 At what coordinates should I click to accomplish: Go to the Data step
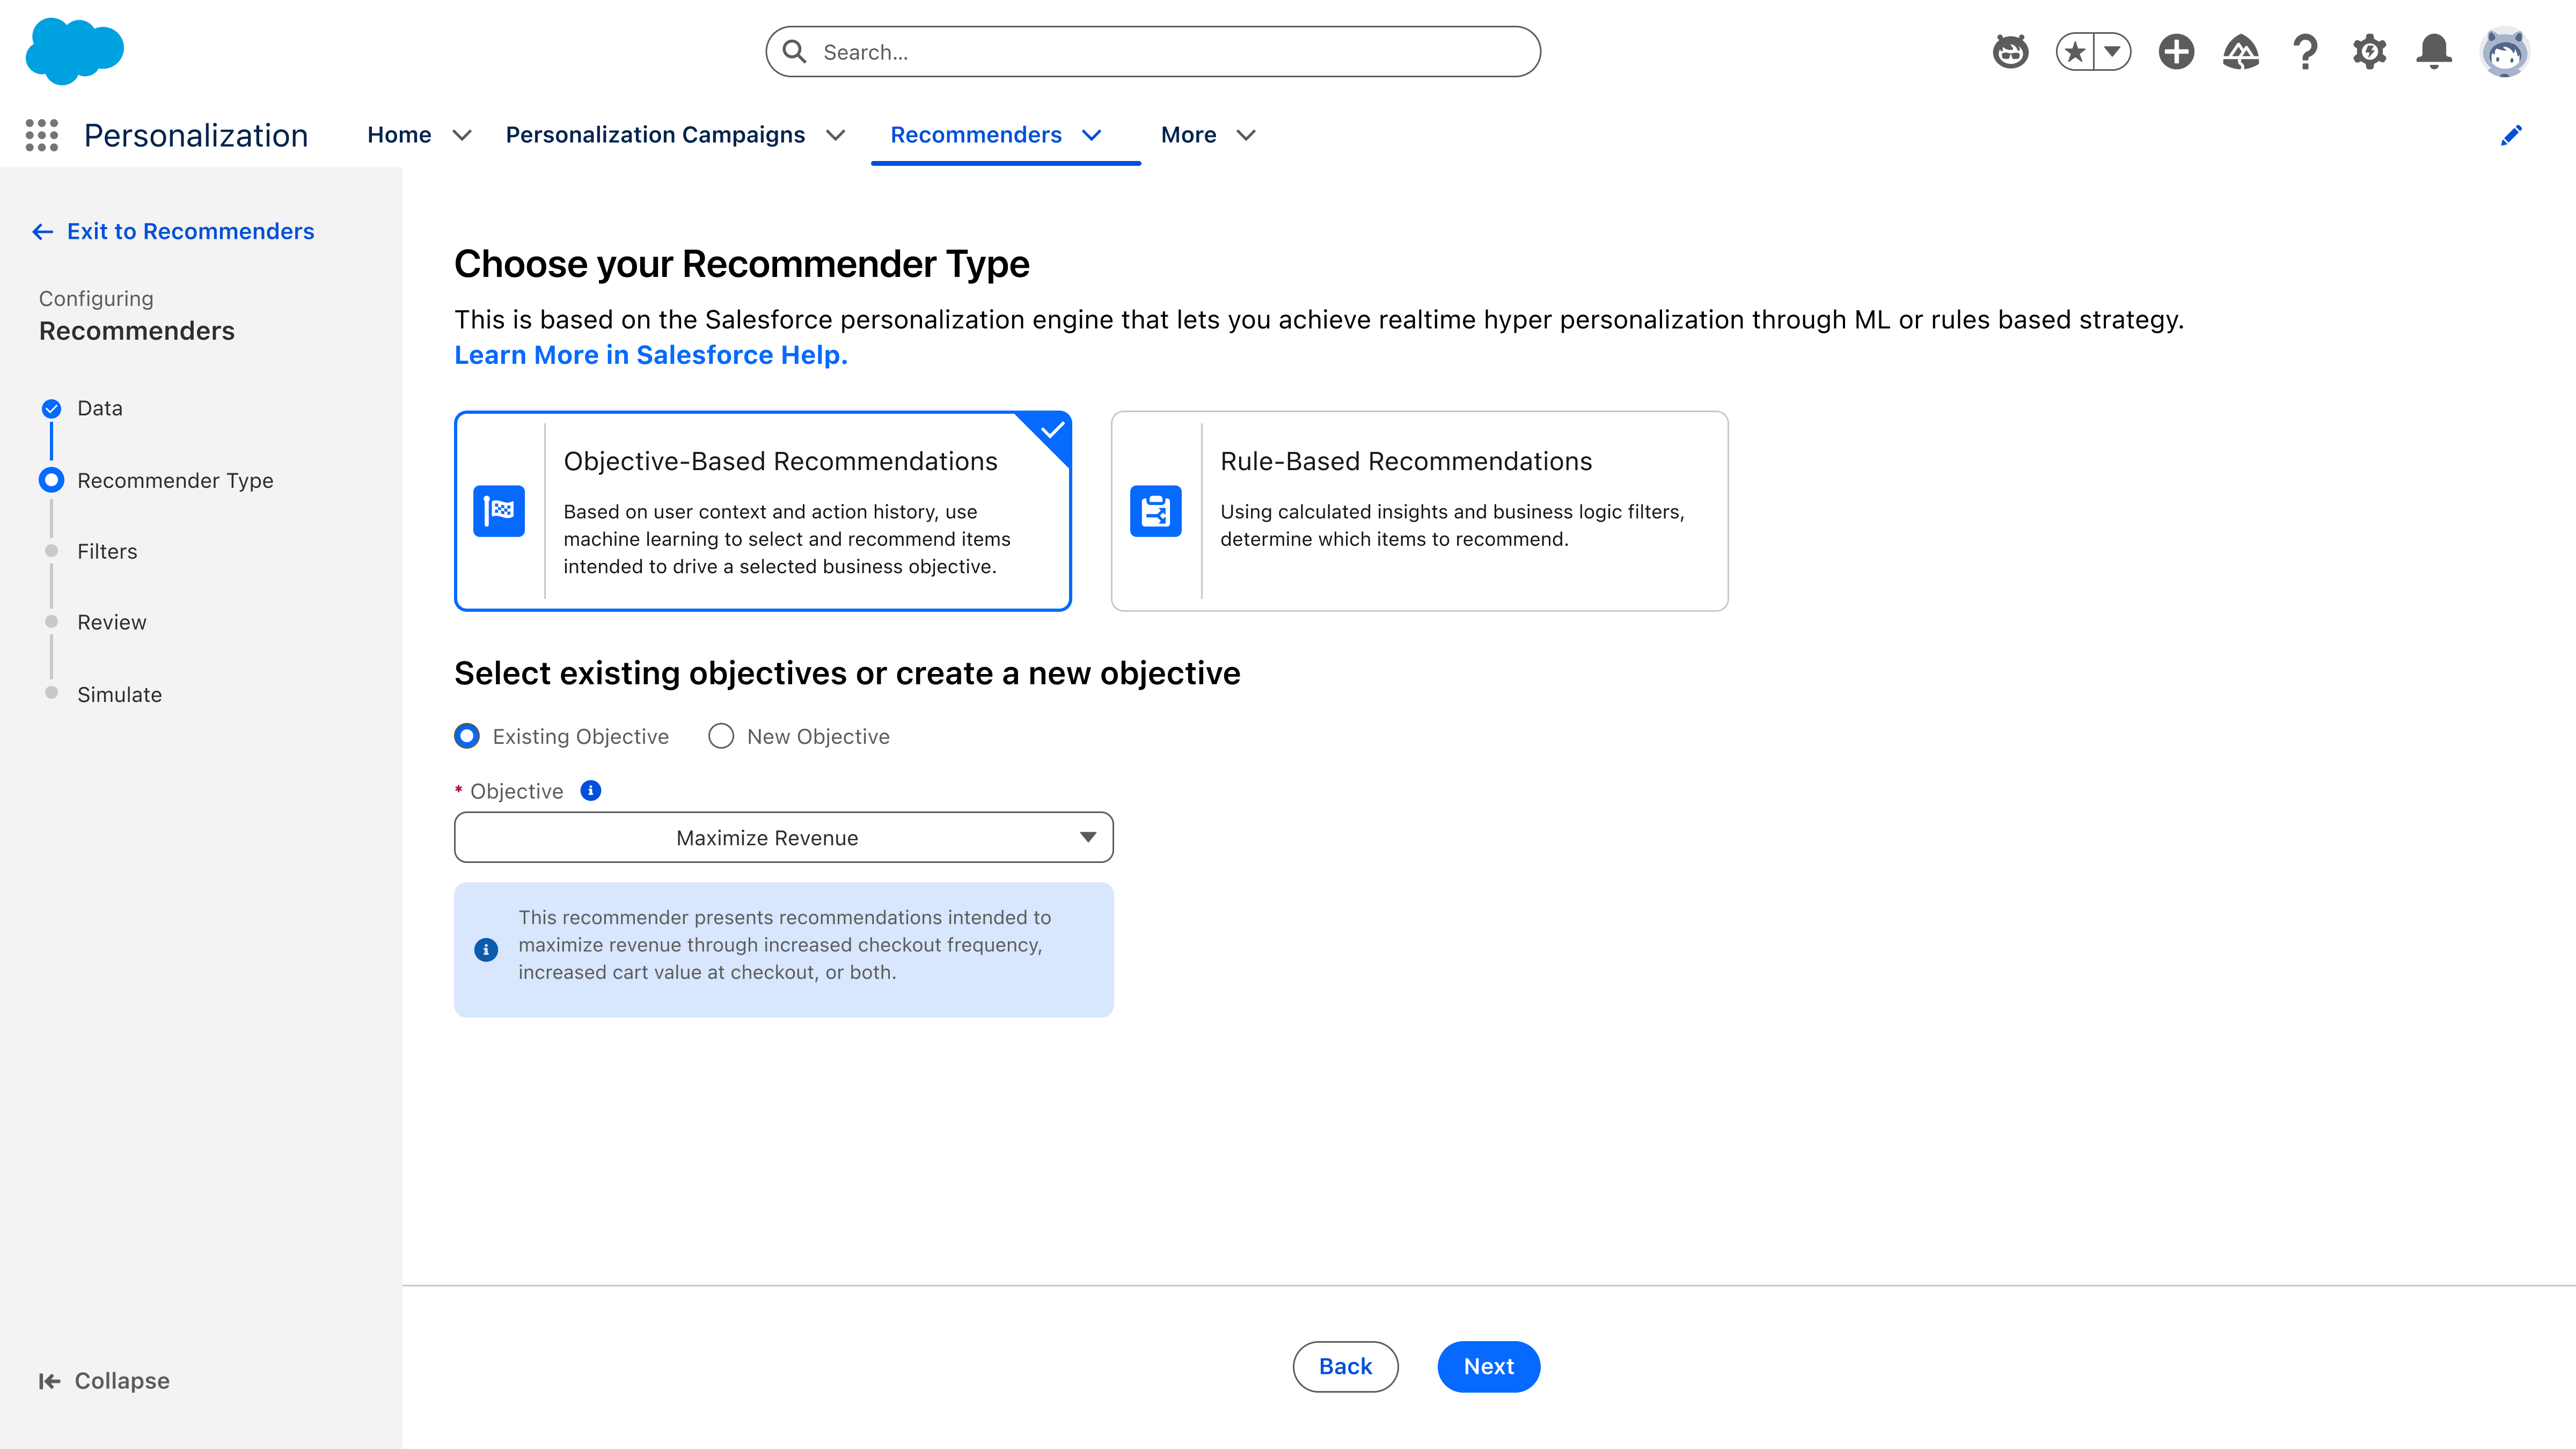[x=100, y=408]
